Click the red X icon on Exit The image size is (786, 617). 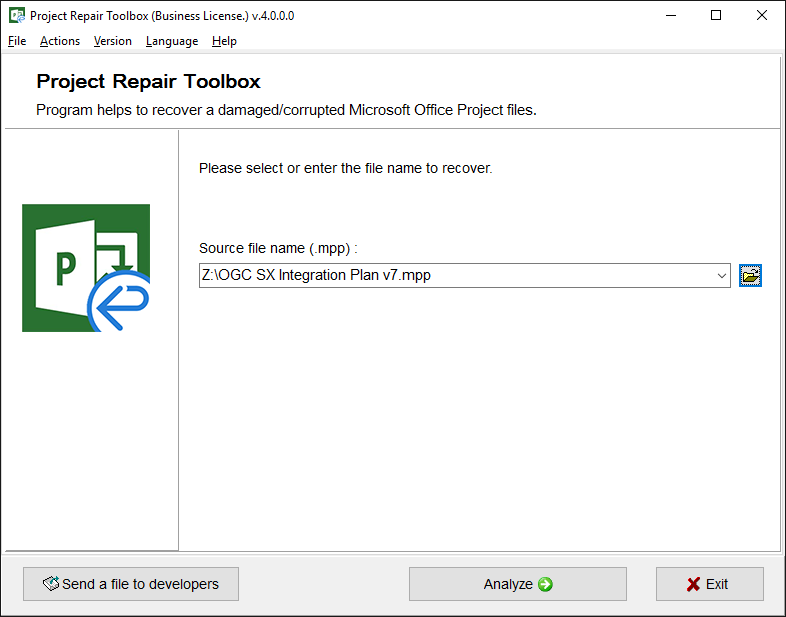pyautogui.click(x=694, y=584)
